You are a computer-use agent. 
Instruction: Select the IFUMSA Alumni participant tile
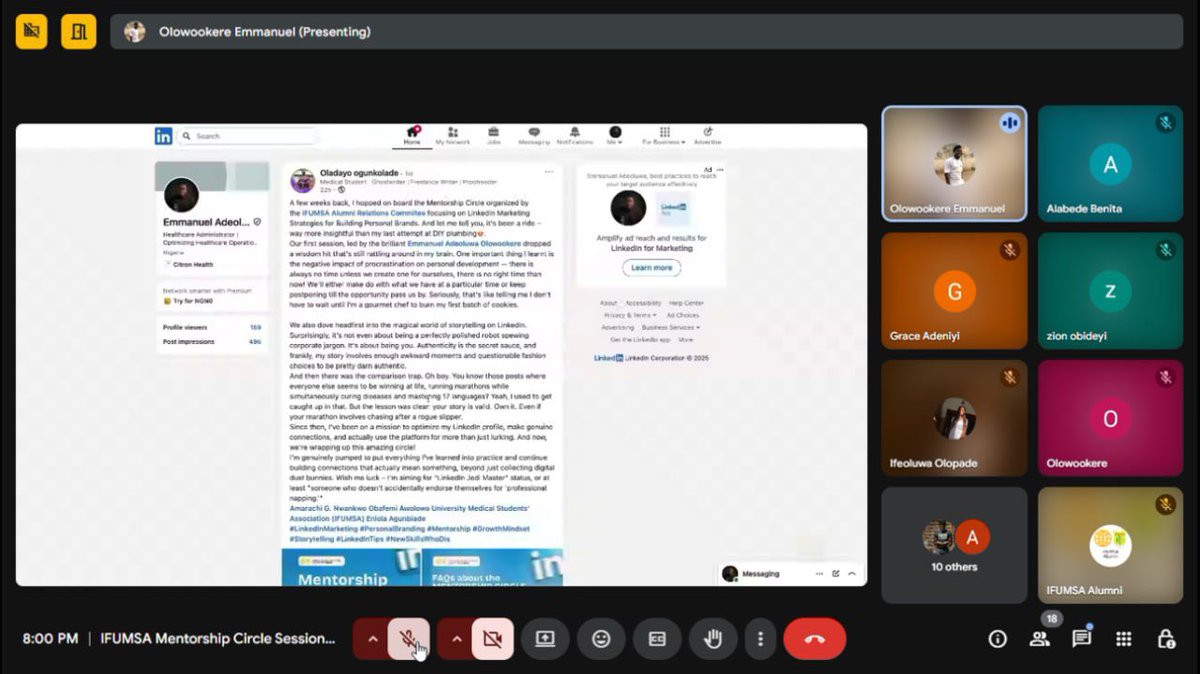tap(1111, 545)
